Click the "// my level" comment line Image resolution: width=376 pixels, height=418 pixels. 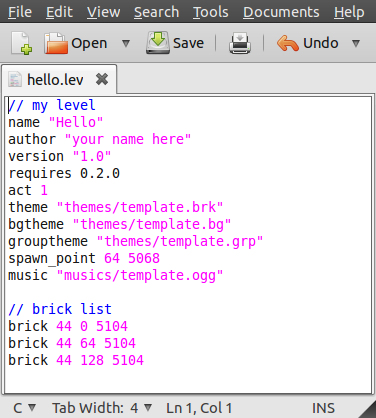[x=52, y=105]
